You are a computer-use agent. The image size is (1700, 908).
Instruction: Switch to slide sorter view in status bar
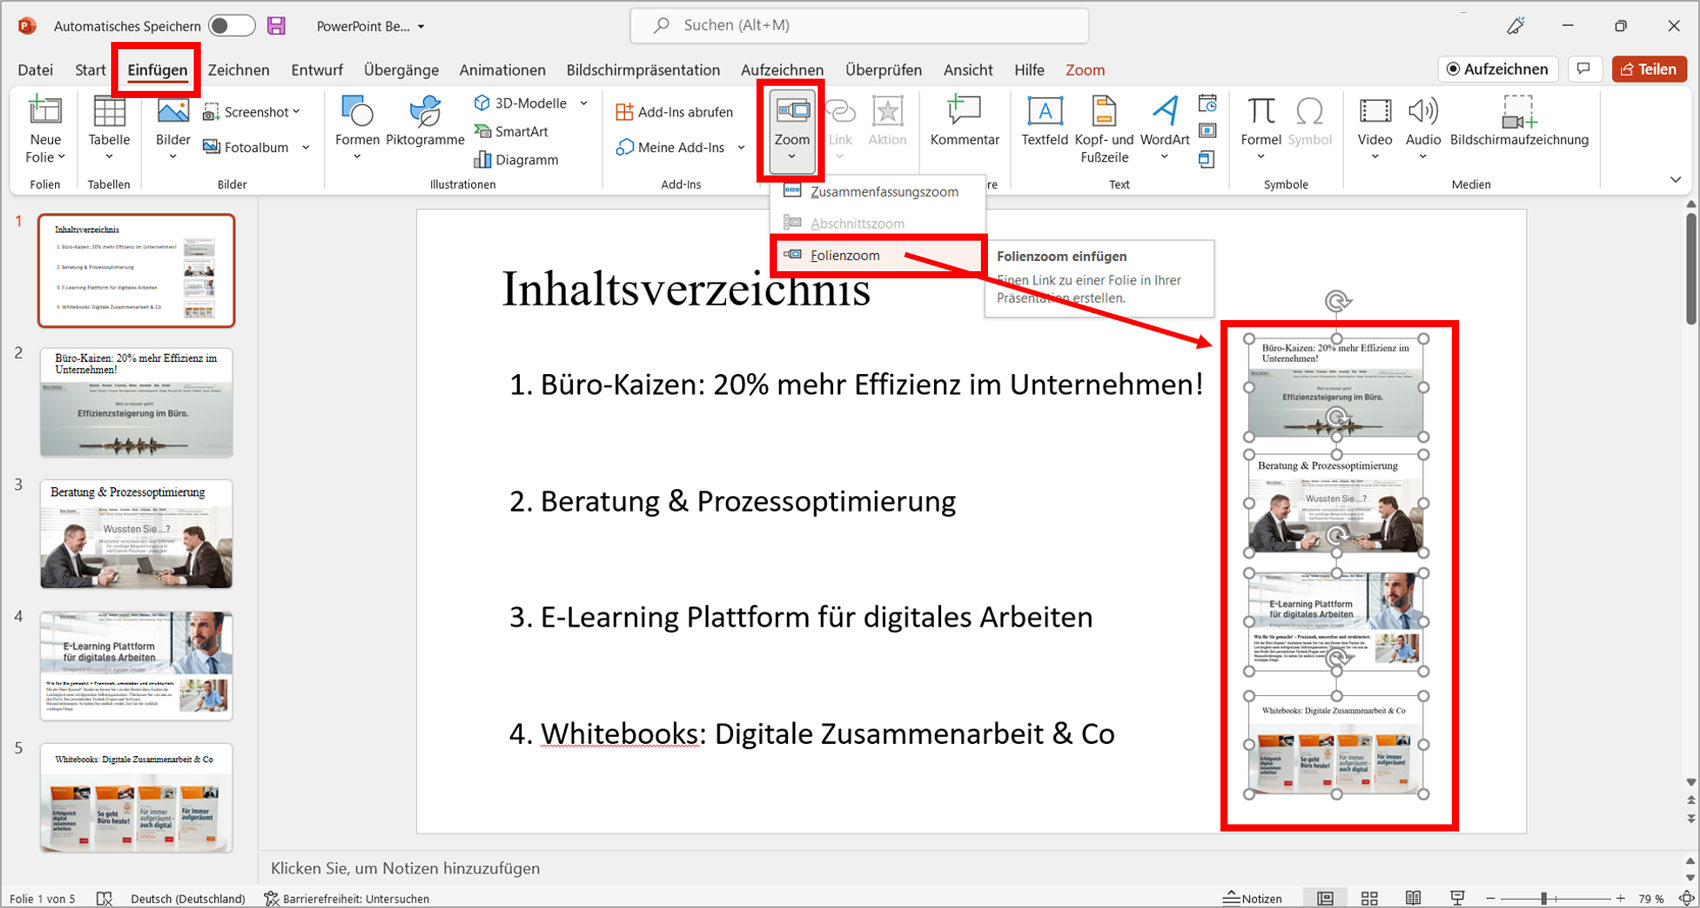(x=1369, y=898)
